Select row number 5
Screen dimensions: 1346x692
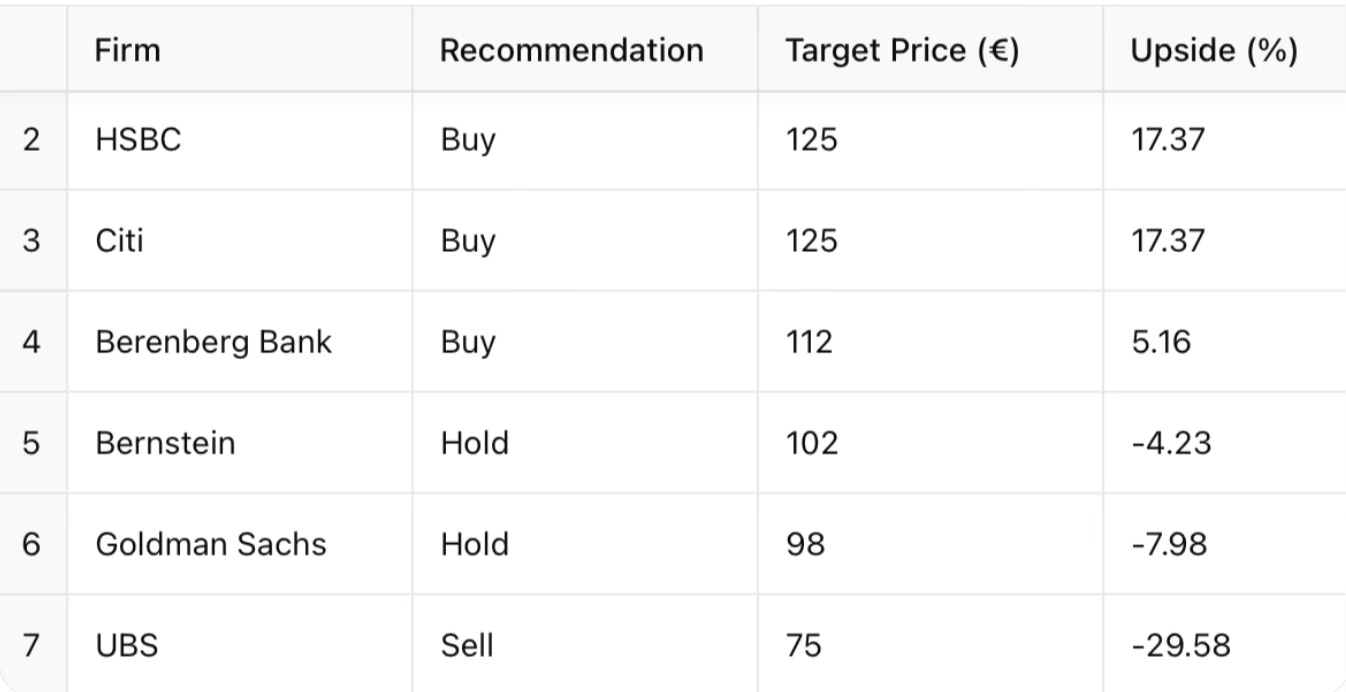32,442
